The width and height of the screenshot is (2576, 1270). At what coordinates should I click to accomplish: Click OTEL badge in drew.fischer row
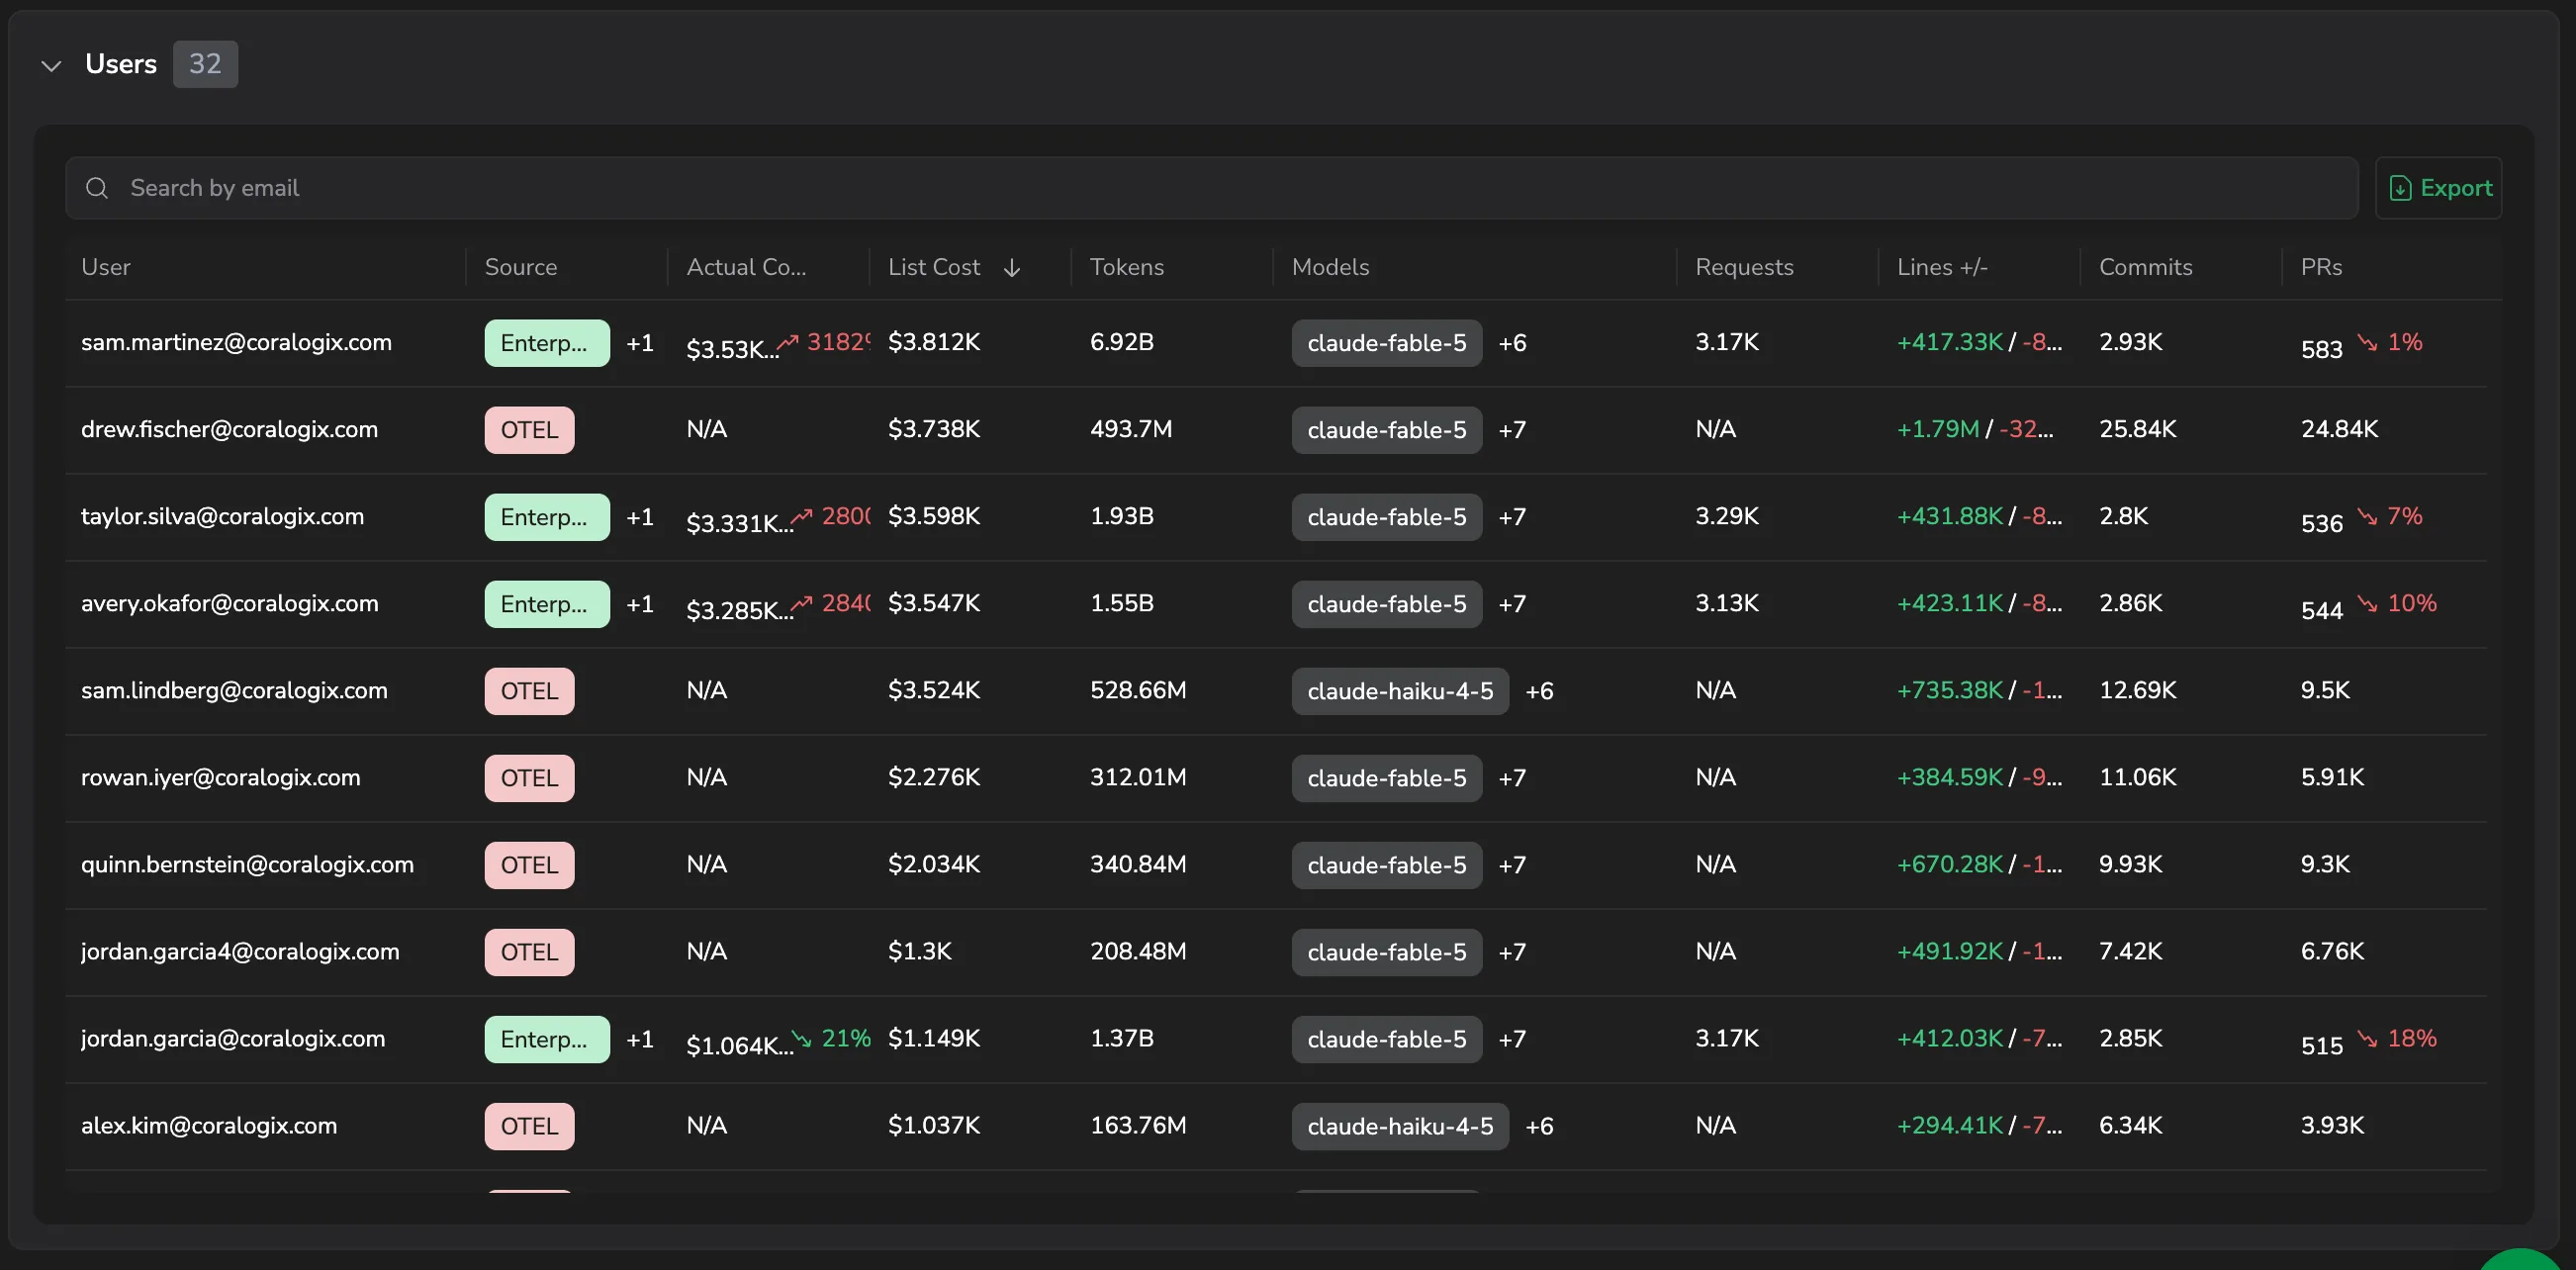pos(529,430)
